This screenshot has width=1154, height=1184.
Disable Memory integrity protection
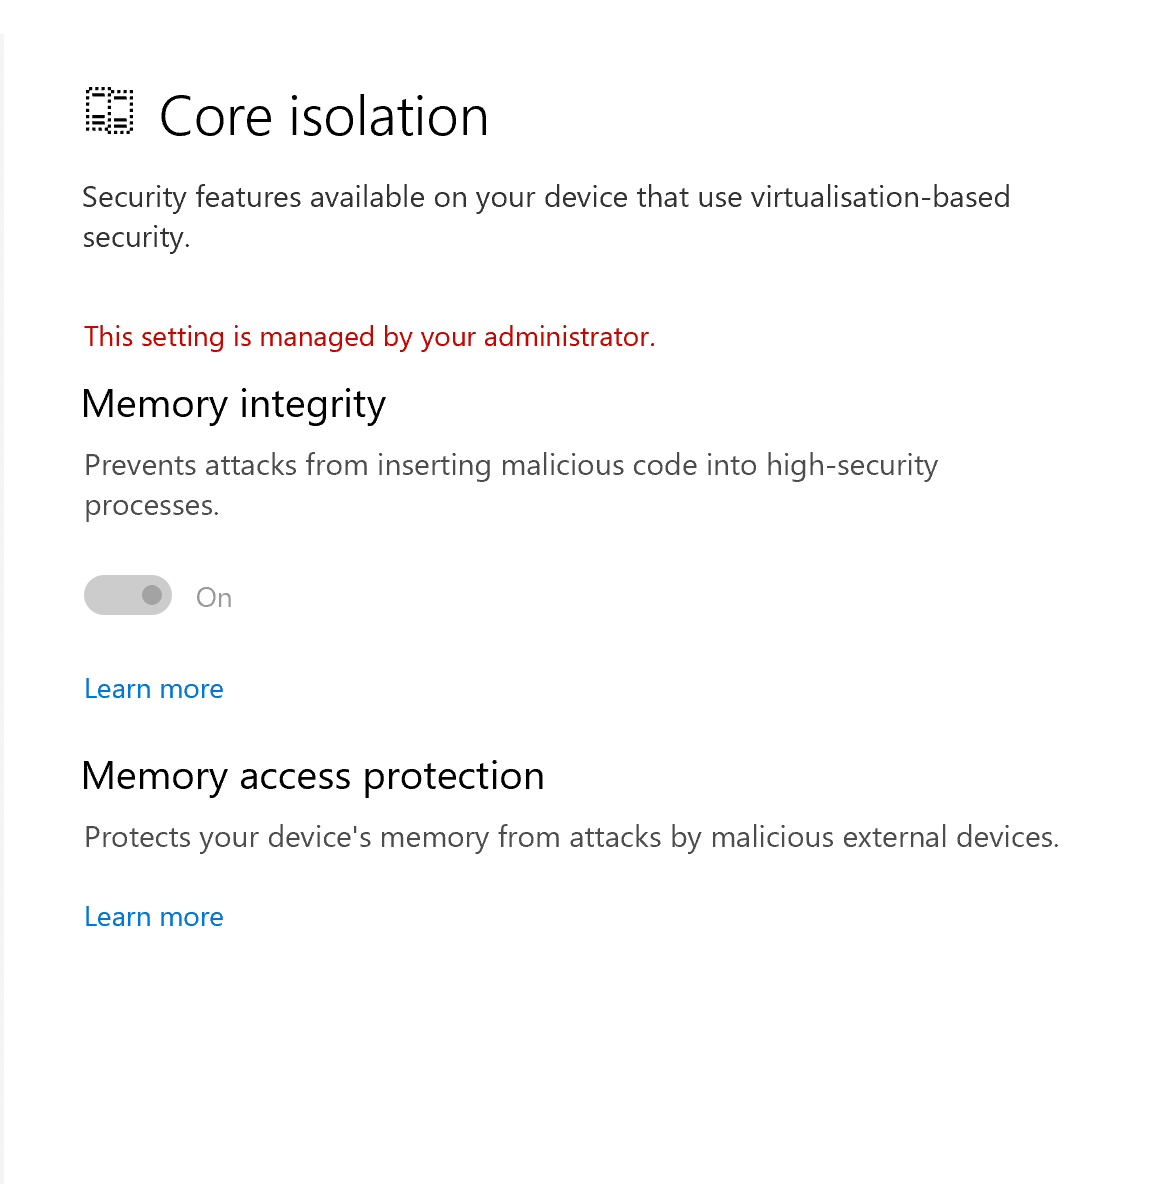tap(128, 595)
